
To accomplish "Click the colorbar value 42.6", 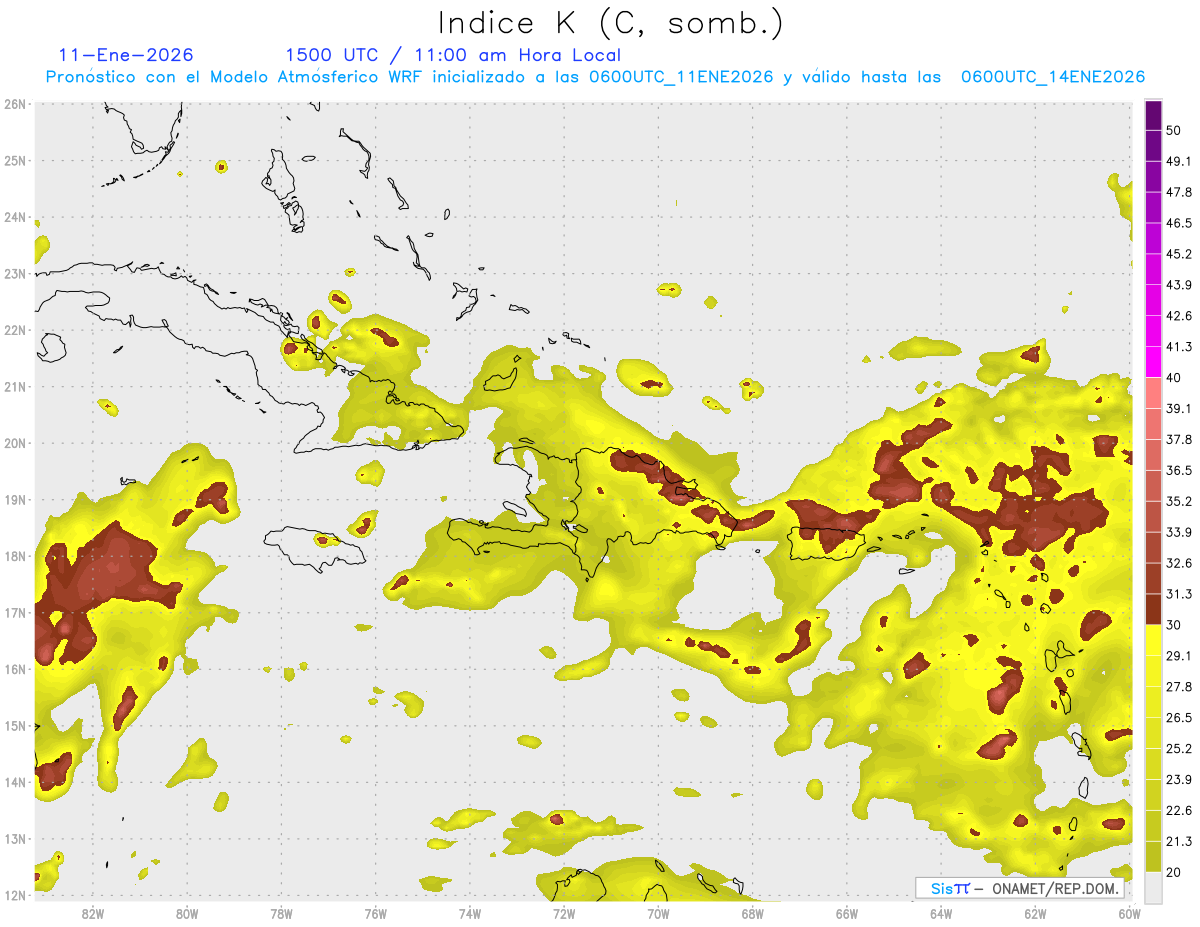I will (x=1178, y=316).
